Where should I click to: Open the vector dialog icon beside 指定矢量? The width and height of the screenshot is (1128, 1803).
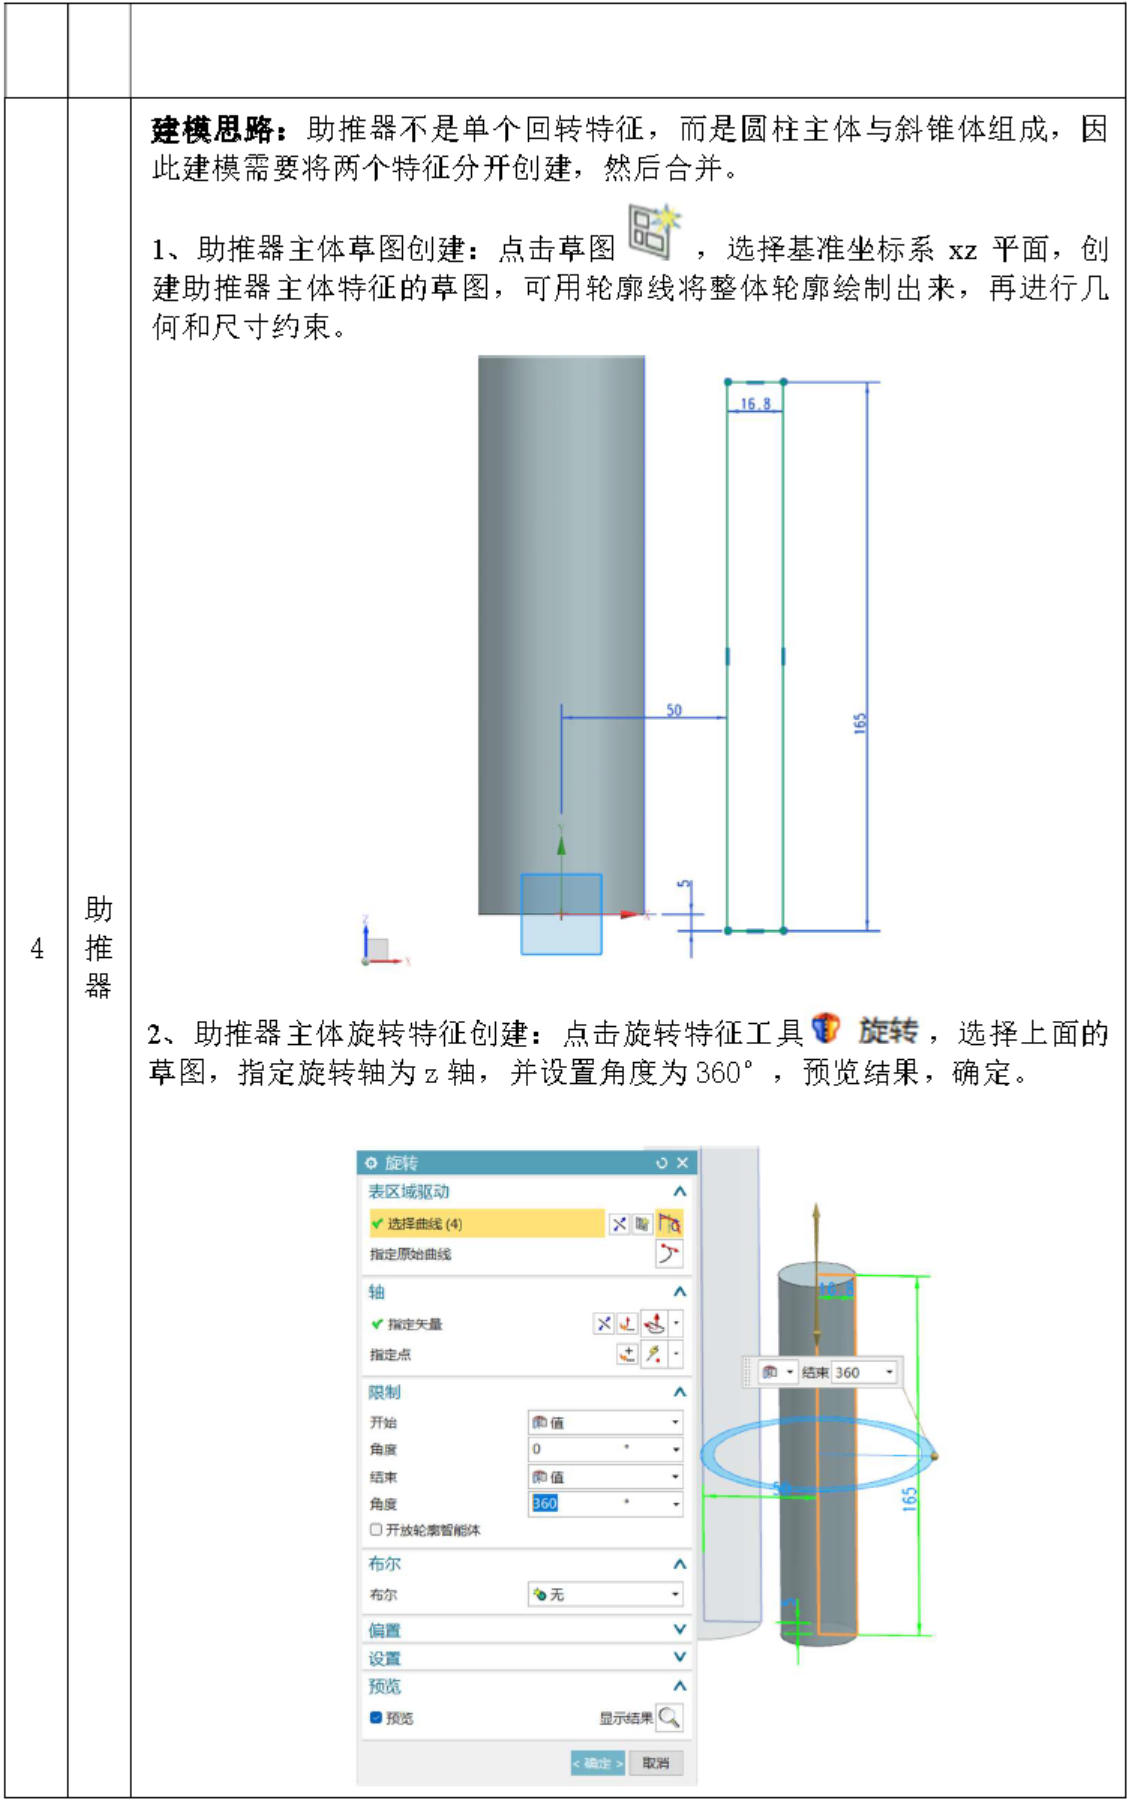pos(626,1323)
